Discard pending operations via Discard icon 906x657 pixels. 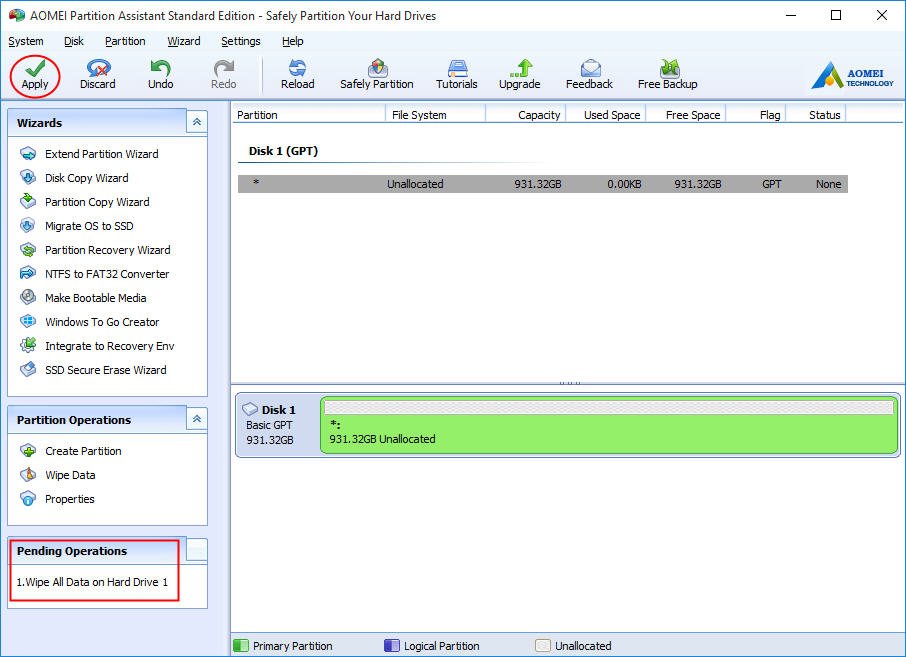click(x=98, y=68)
